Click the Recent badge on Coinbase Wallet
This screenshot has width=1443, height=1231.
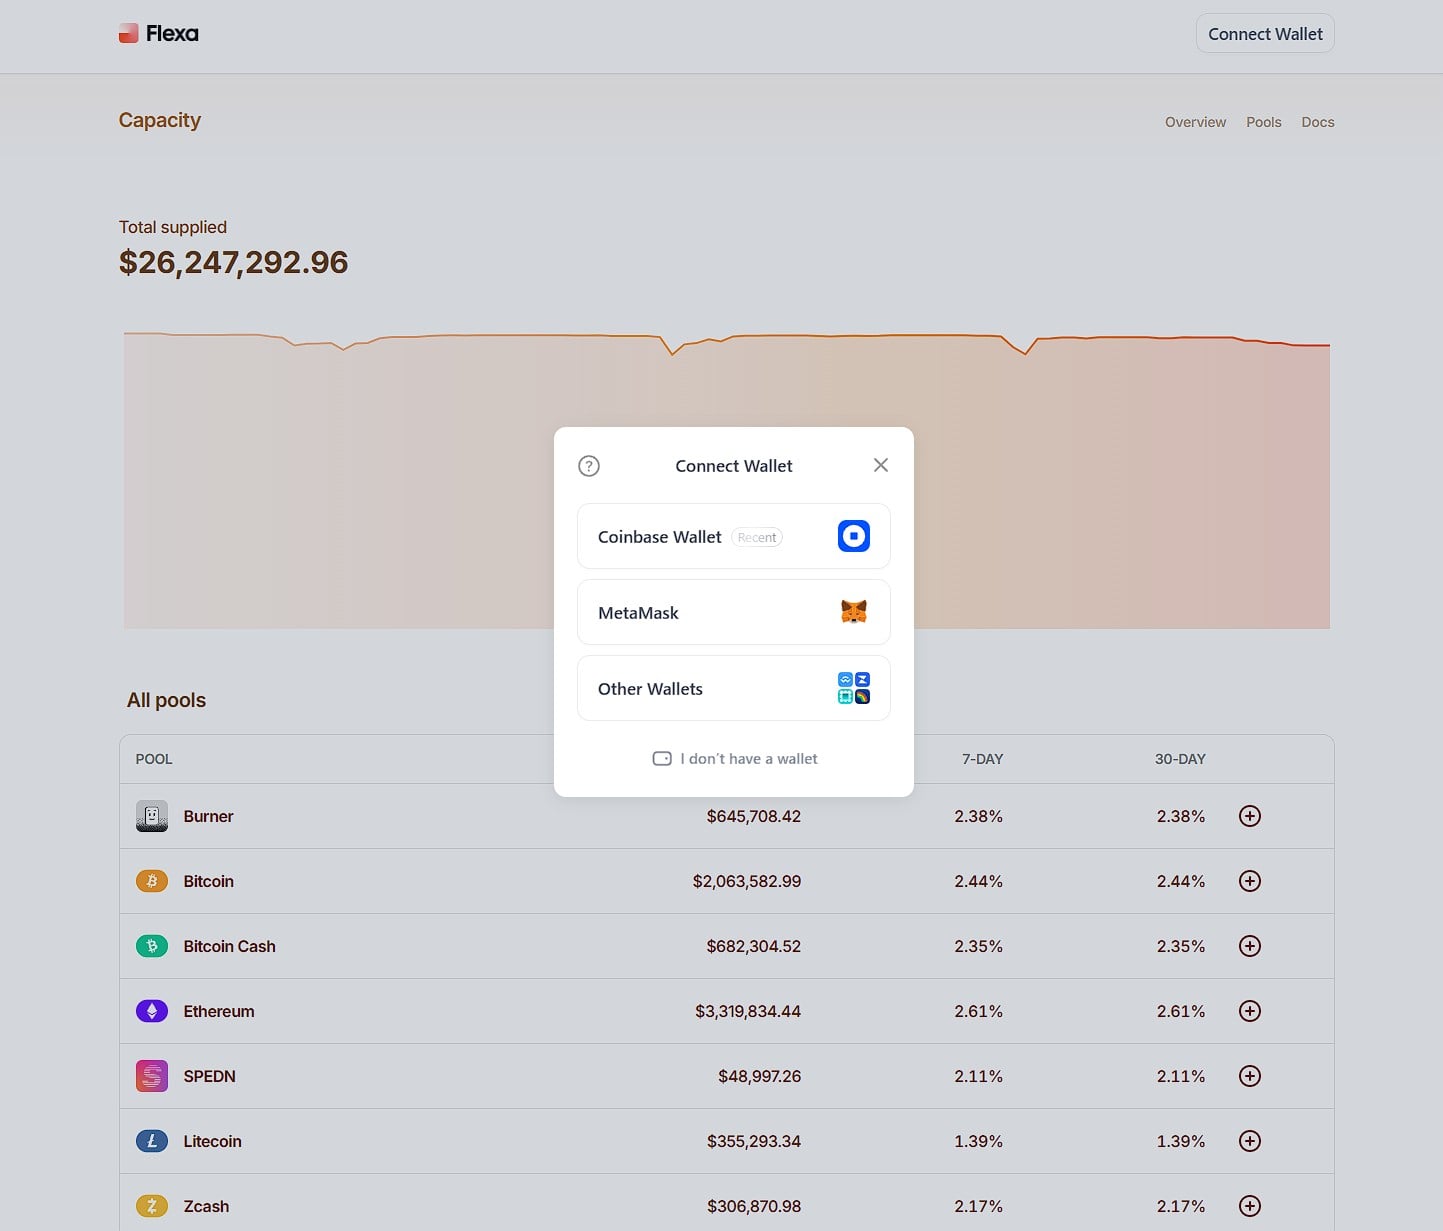pos(757,537)
